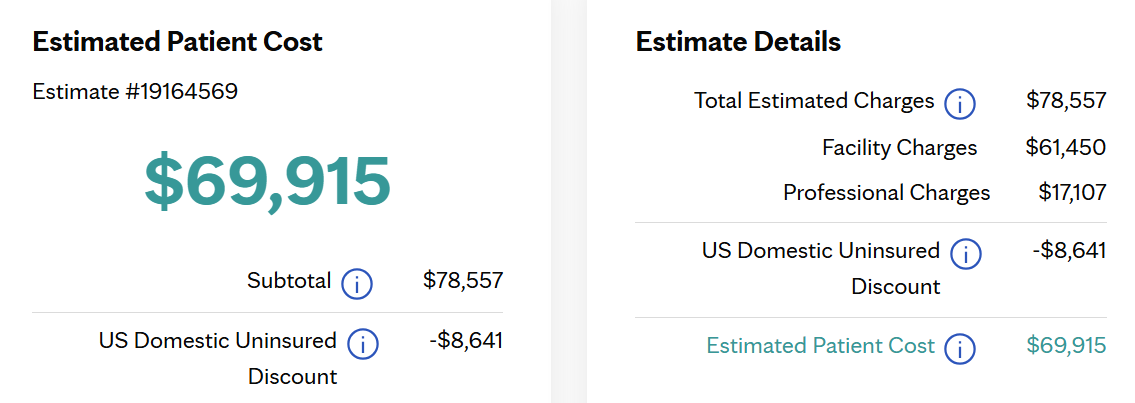Click the Total Estimated Charges label
The height and width of the screenshot is (403, 1135).
click(x=814, y=101)
